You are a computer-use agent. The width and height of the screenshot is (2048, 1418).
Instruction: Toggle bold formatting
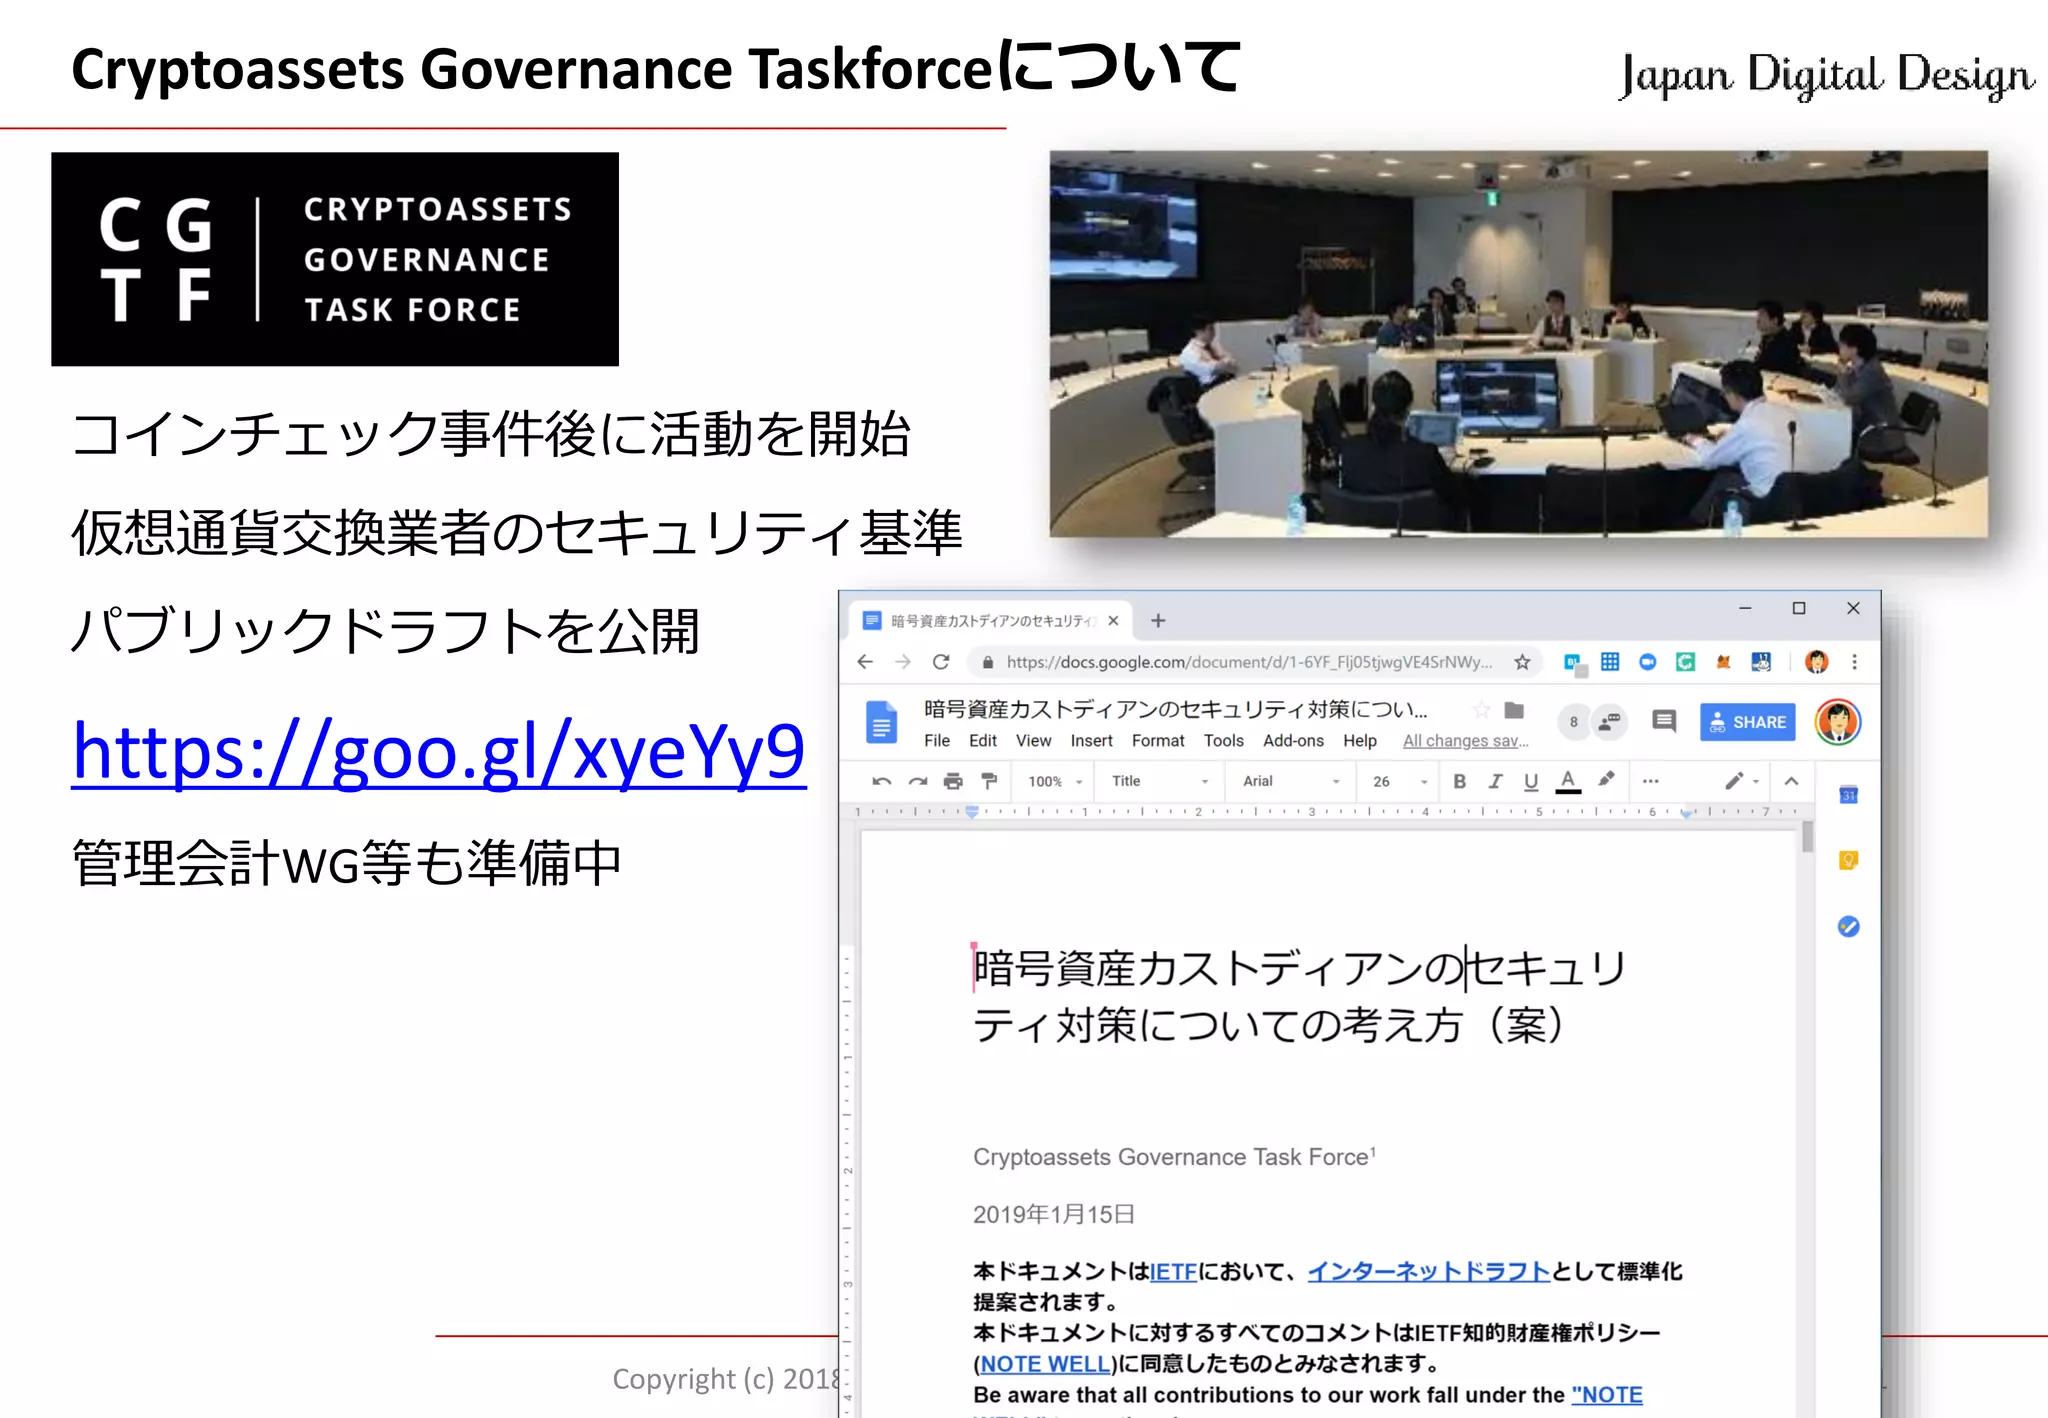(x=1460, y=781)
